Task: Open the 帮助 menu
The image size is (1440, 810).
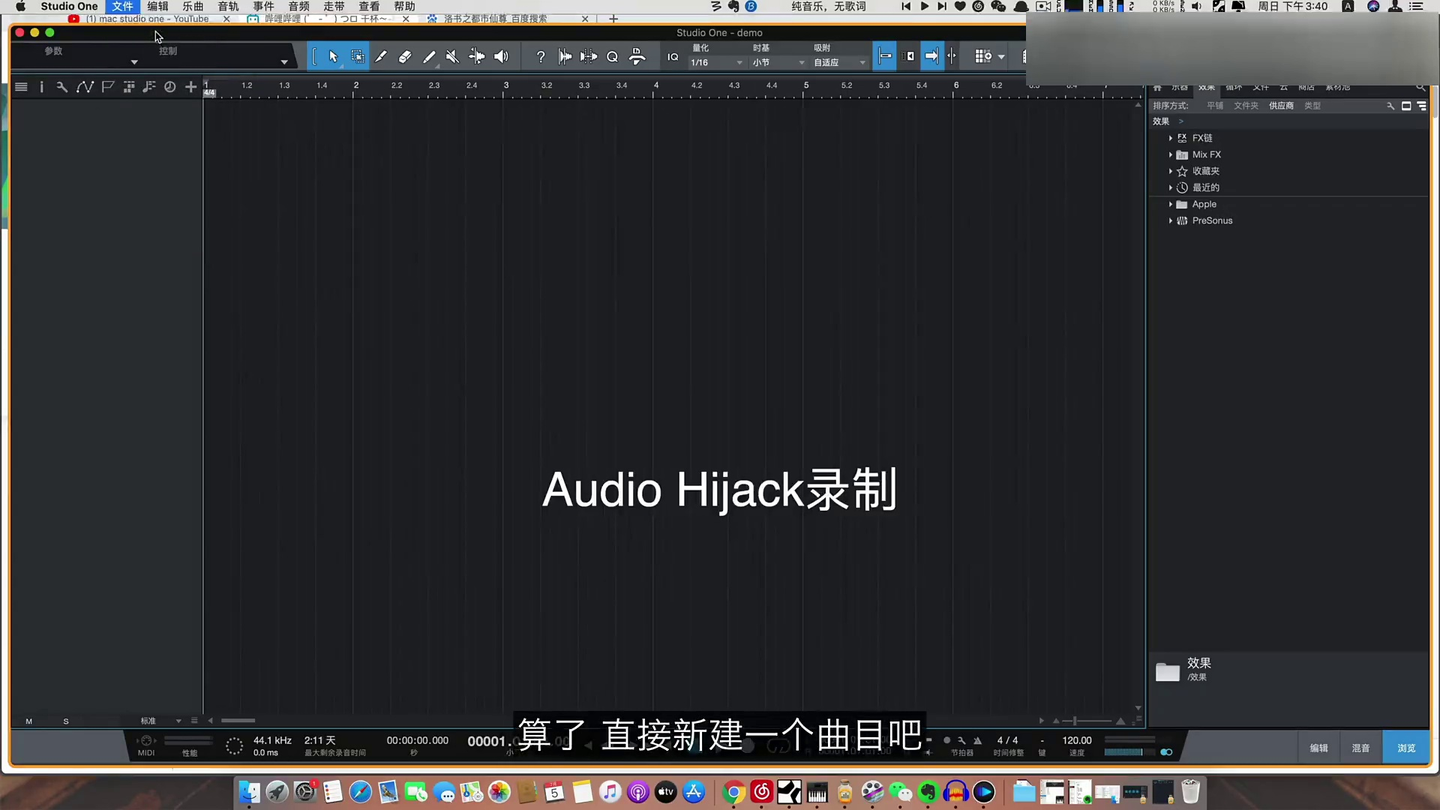Action: (404, 6)
